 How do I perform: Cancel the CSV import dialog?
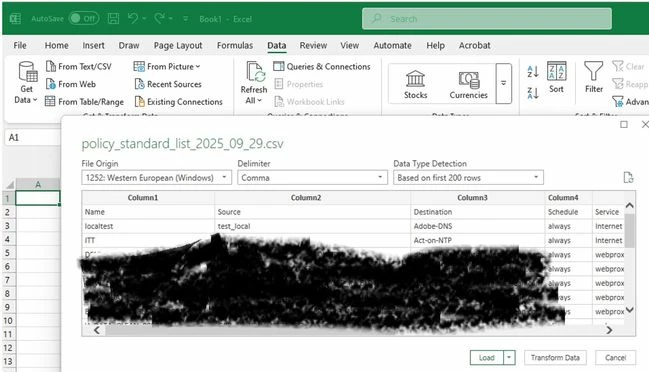[615, 358]
